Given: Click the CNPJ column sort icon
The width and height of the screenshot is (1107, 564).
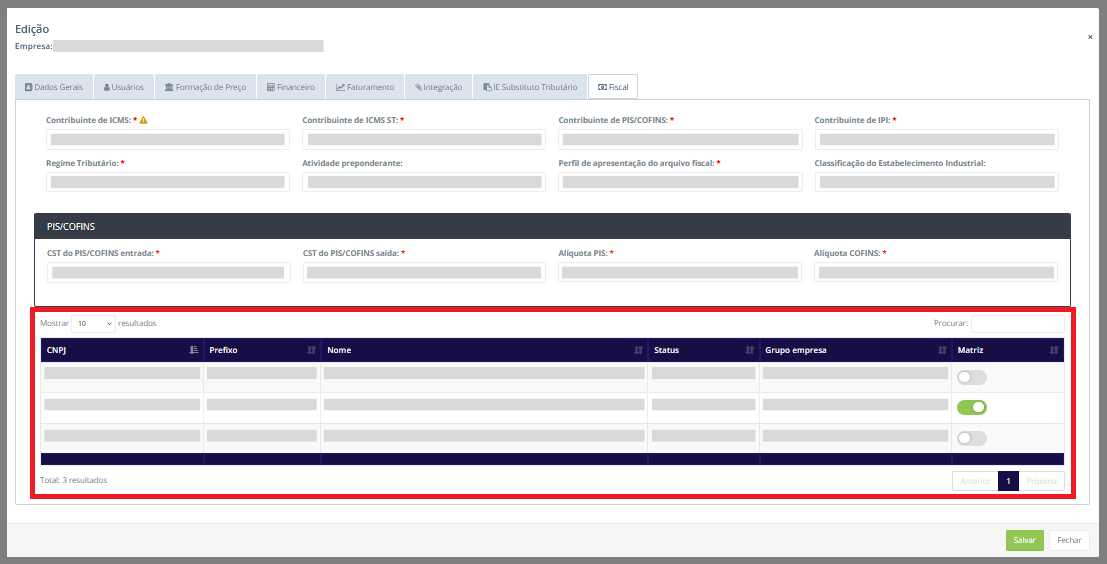Looking at the screenshot, I should [x=193, y=351].
